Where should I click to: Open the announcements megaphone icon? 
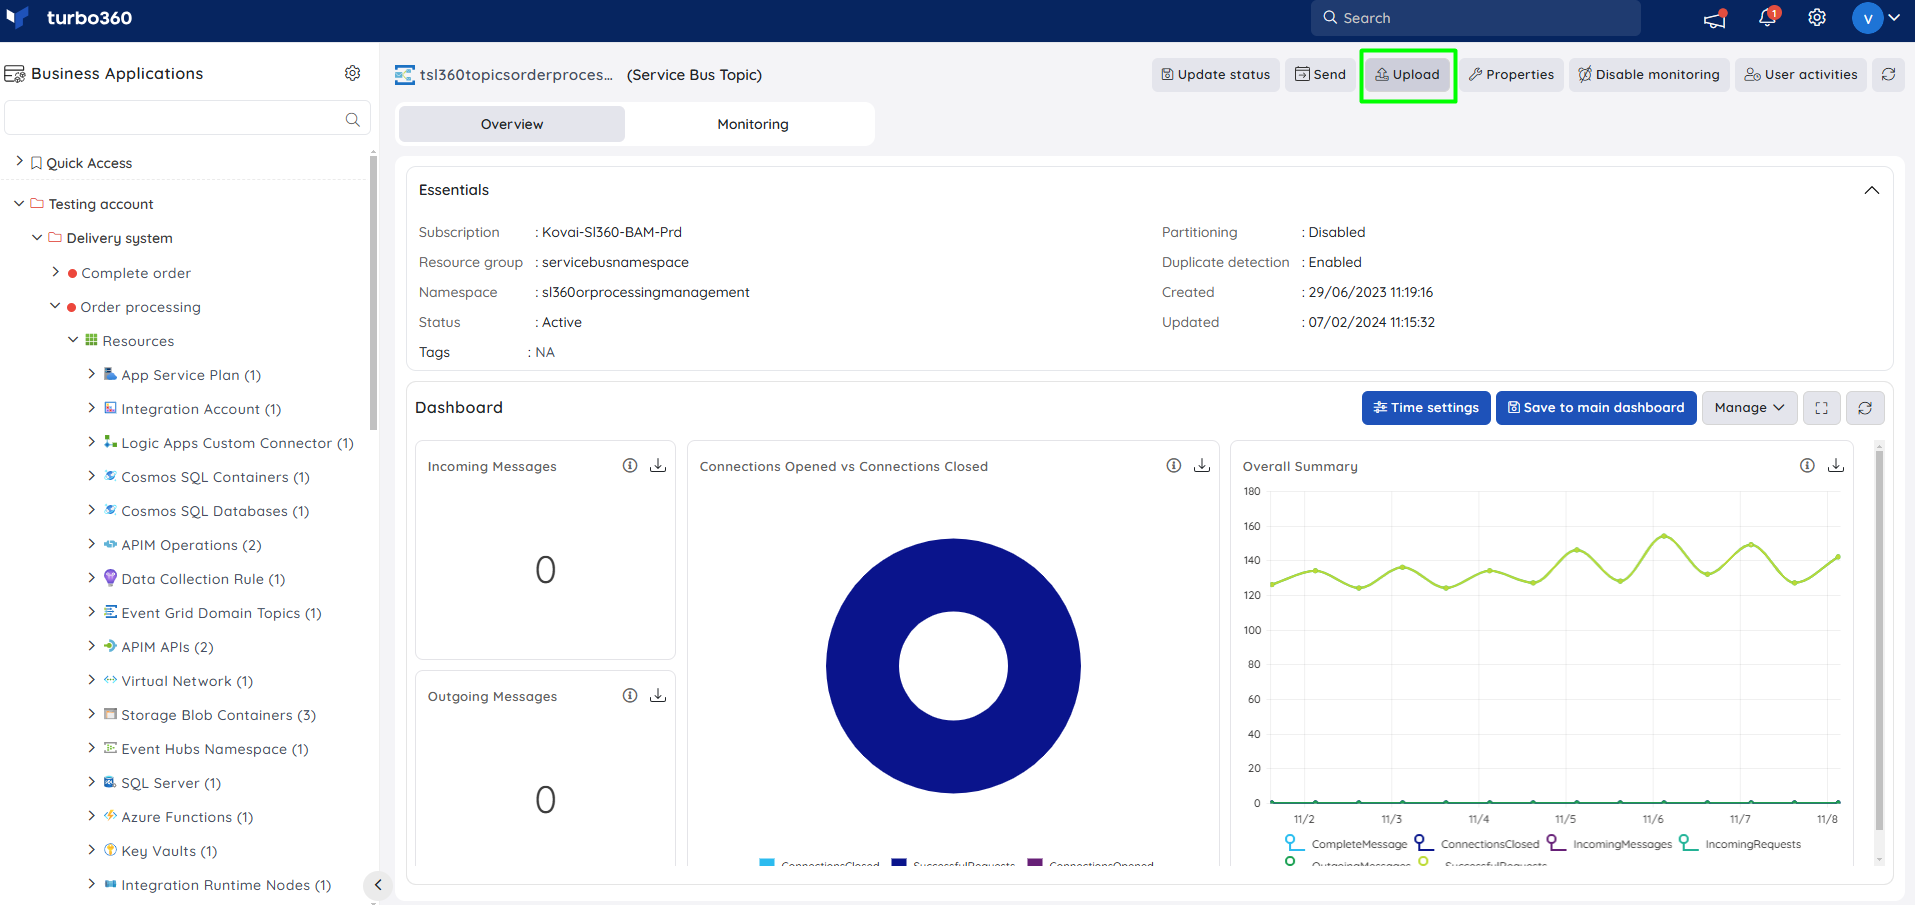[x=1715, y=18]
